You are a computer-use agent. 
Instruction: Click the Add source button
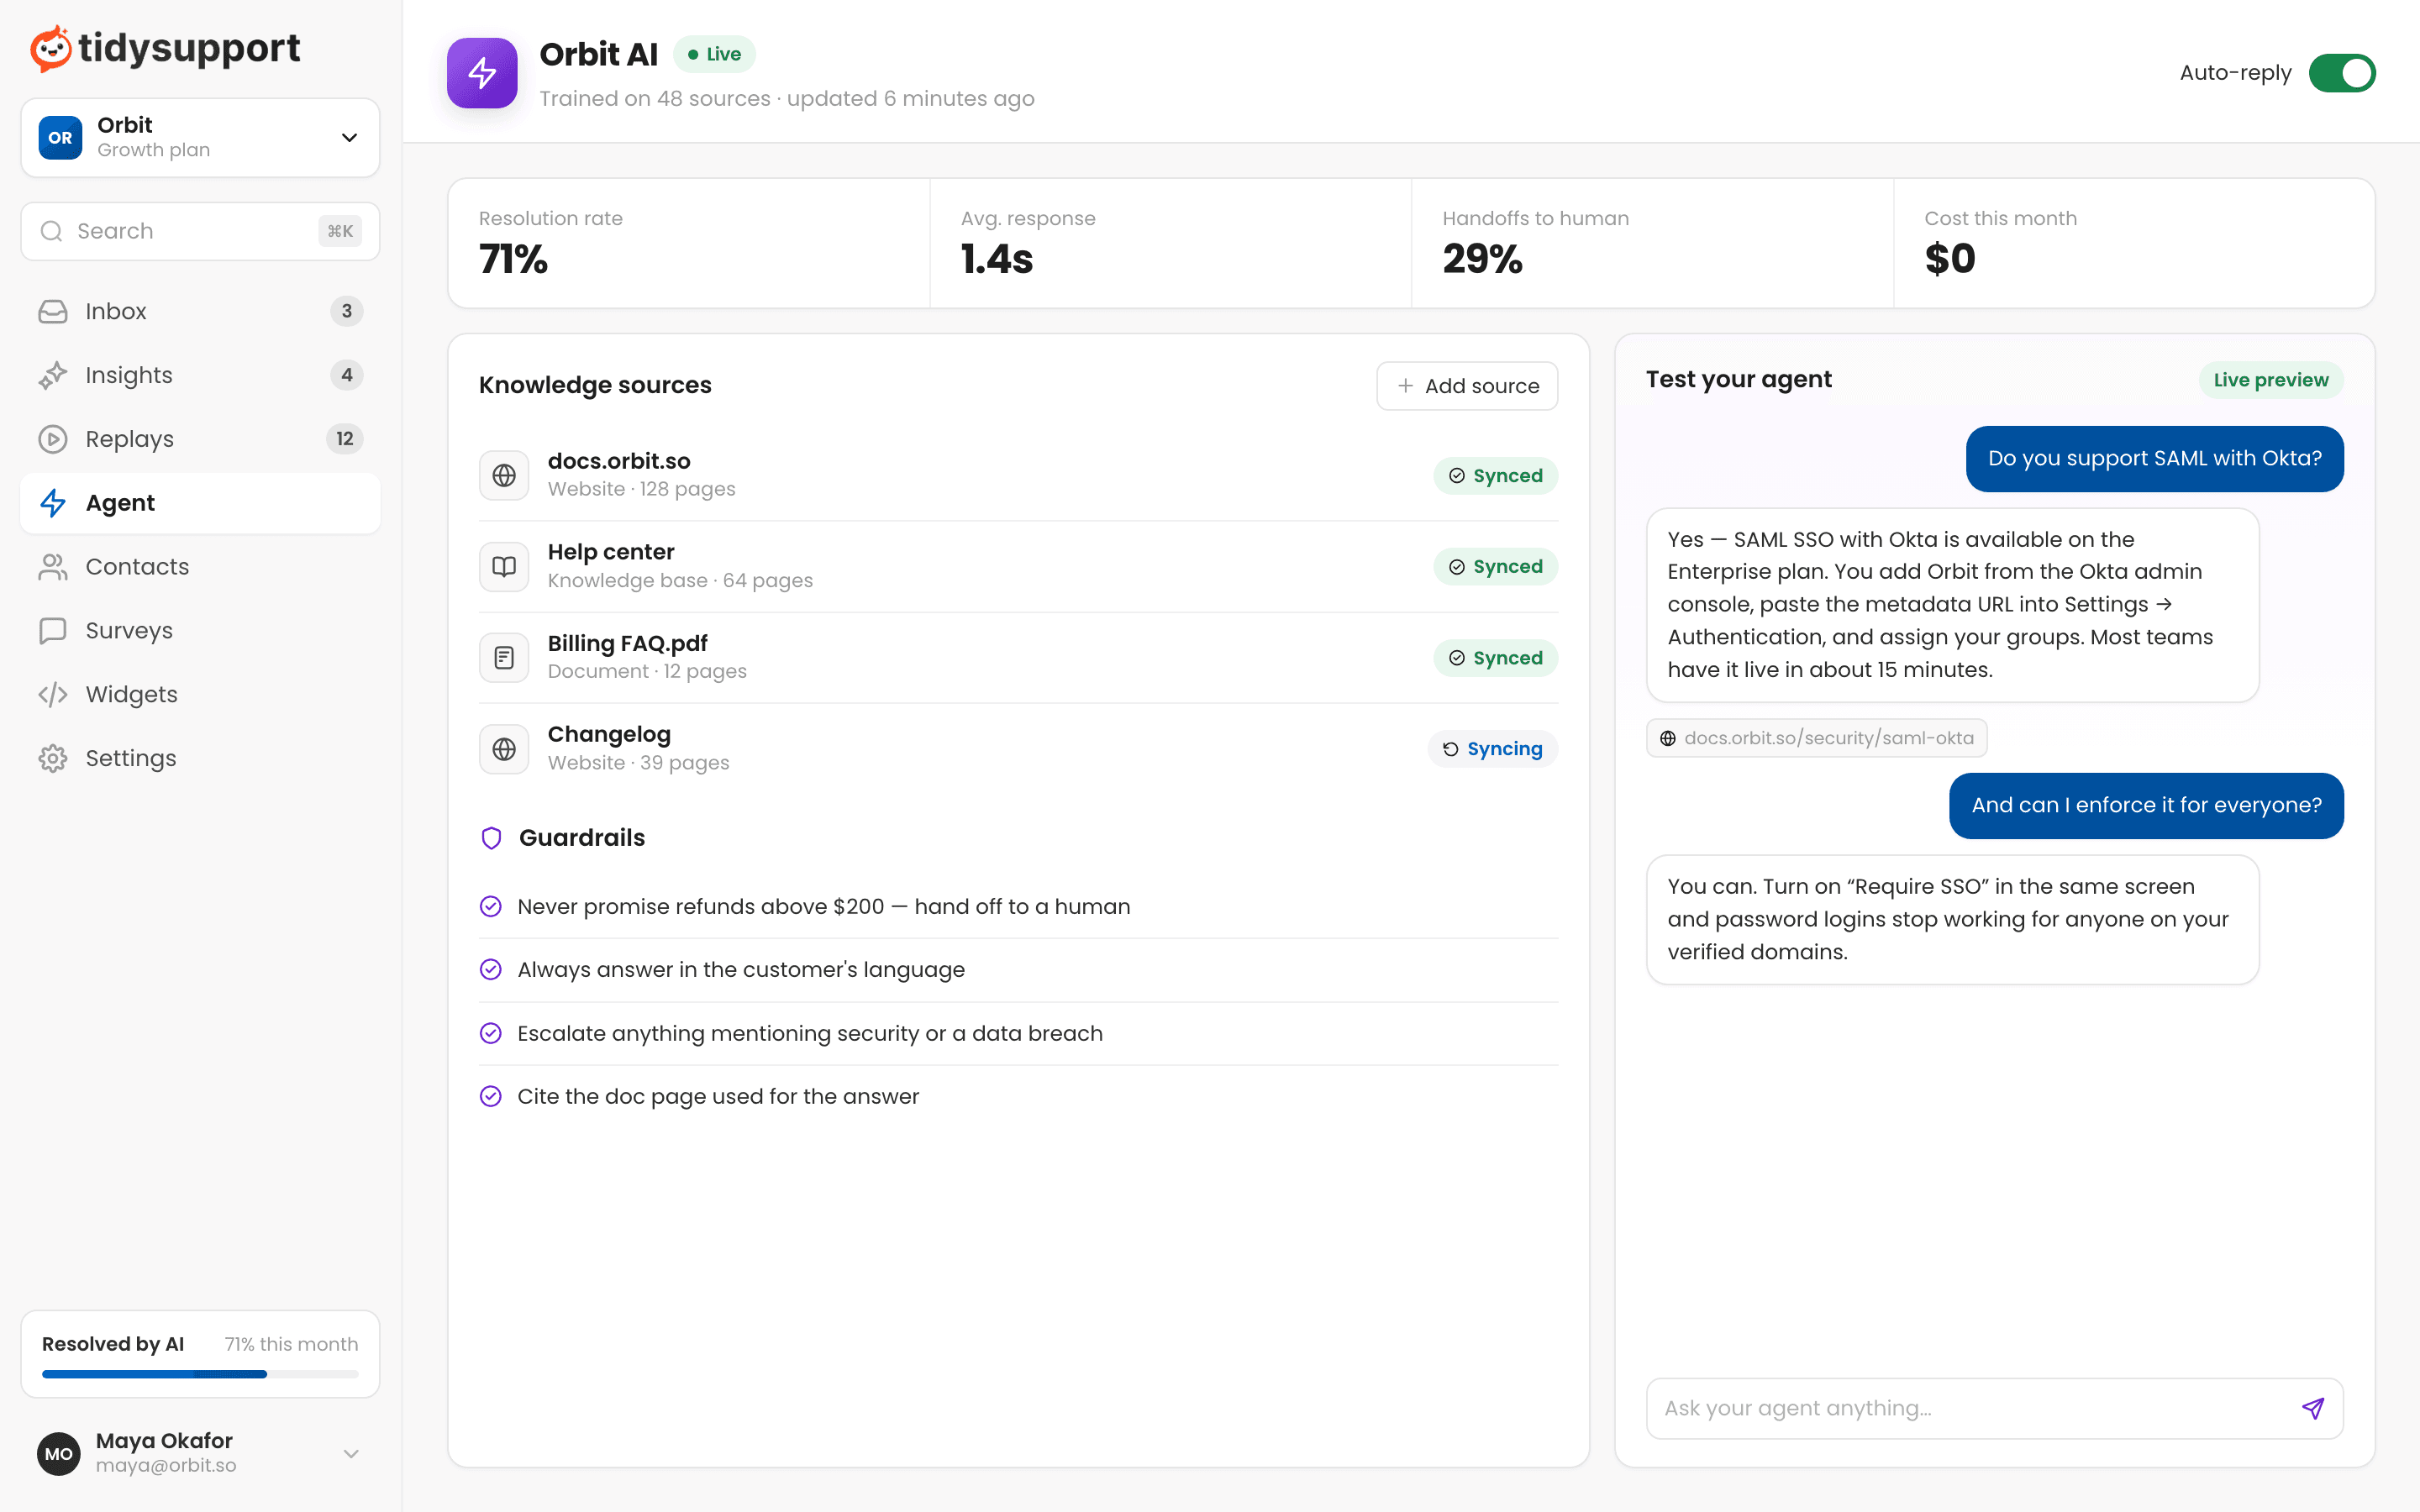1467,386
